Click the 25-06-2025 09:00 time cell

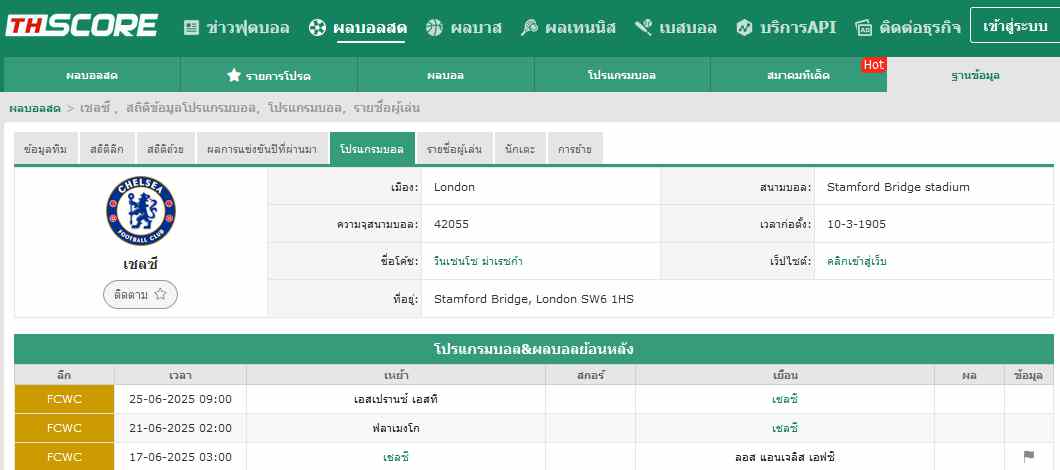point(180,399)
